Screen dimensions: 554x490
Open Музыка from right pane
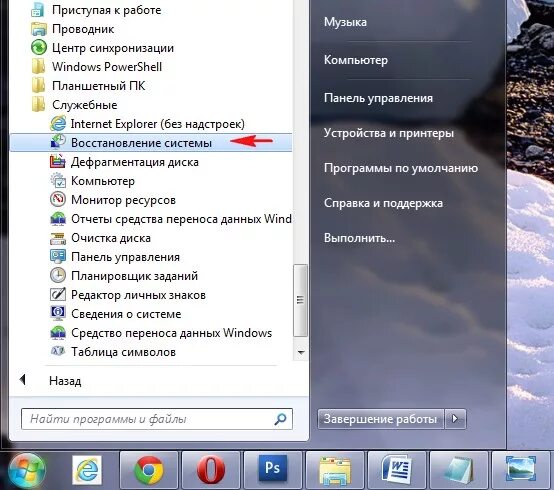345,22
